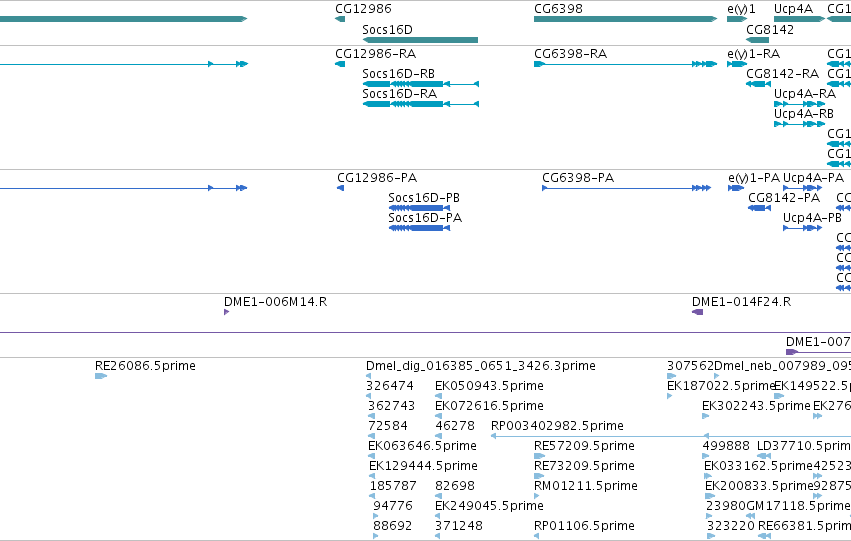Click the RM01211.5prime label
The width and height of the screenshot is (851, 541).
point(586,486)
